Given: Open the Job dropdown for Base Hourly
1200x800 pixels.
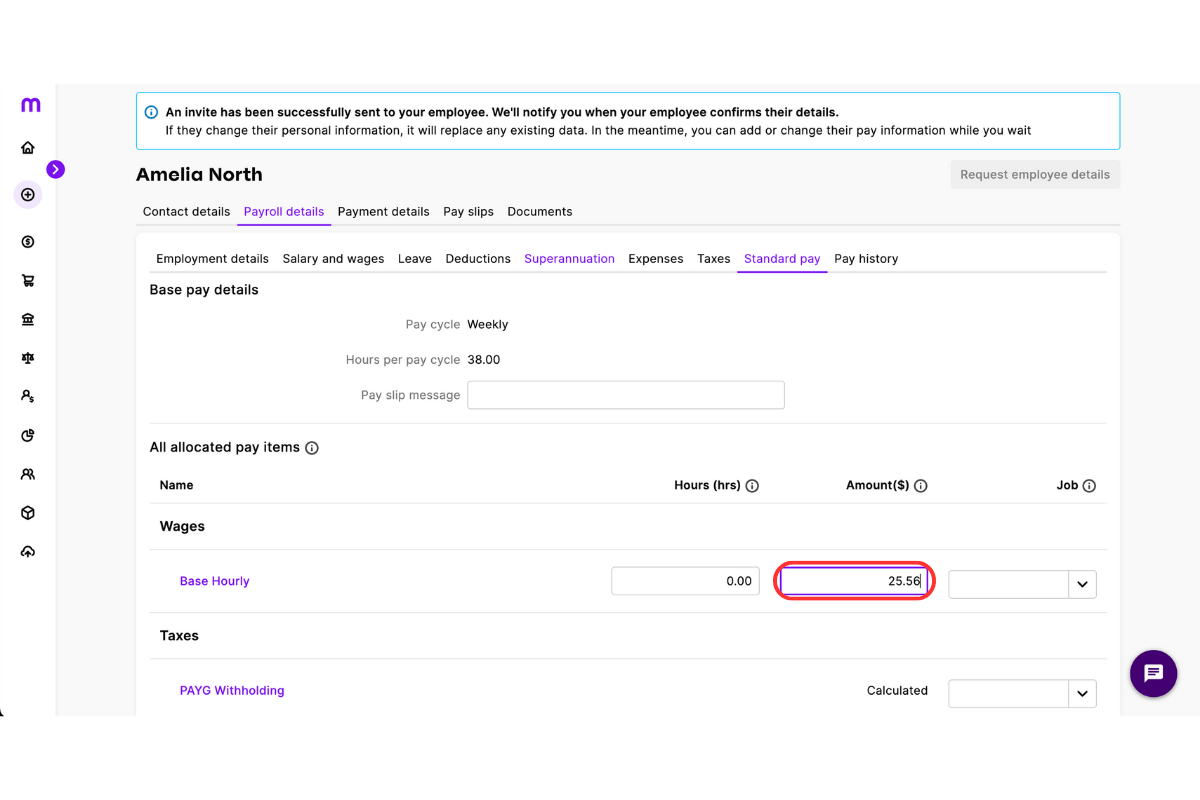Looking at the screenshot, I should 1082,583.
